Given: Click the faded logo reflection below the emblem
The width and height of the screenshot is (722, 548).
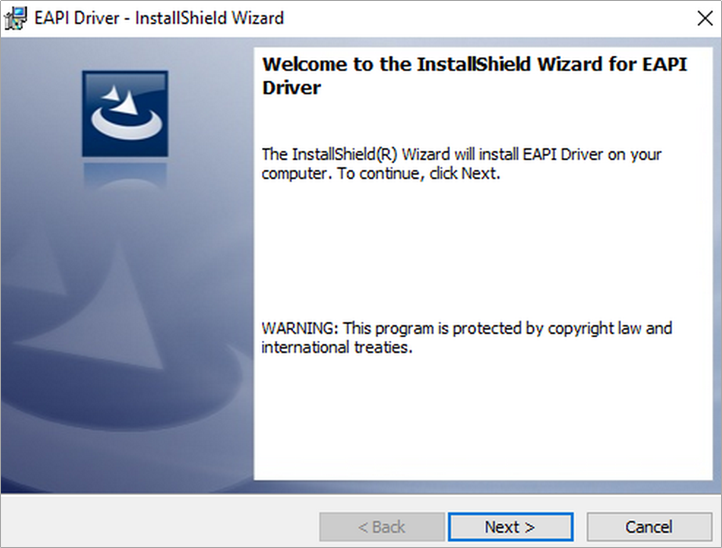Looking at the screenshot, I should pos(125,176).
